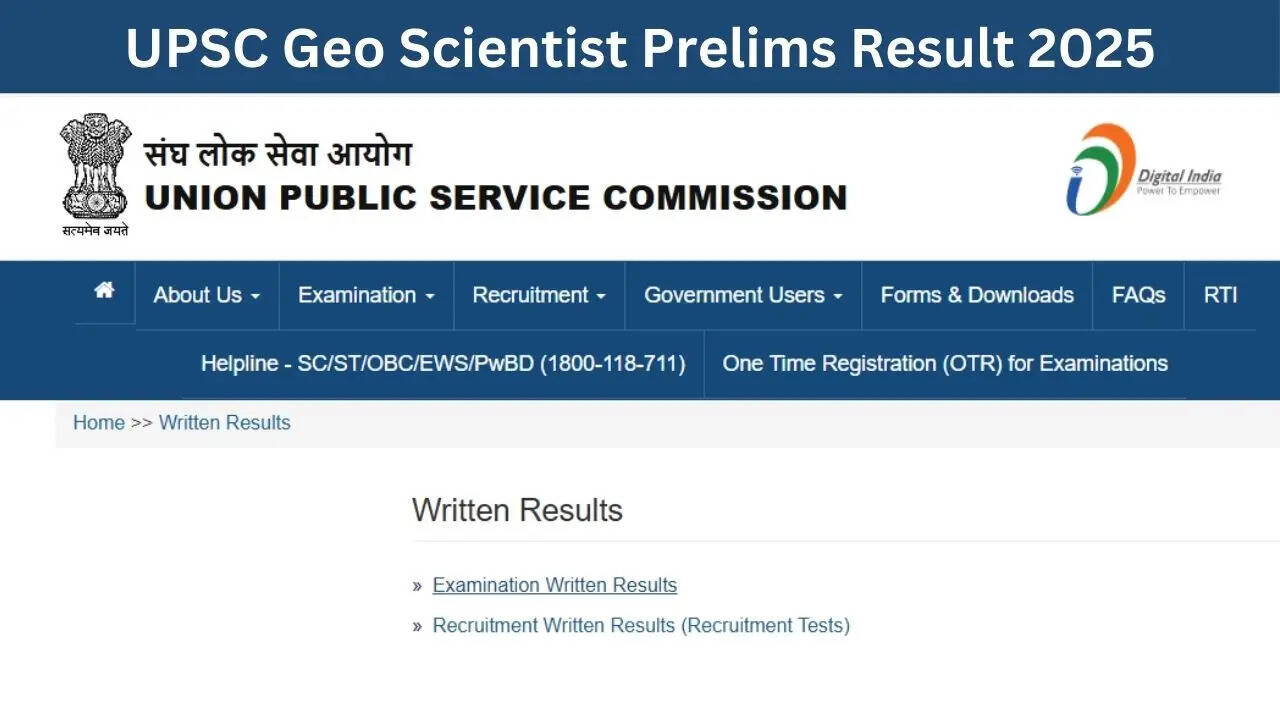
Task: Click the UPSC Geo Scientist Prelims Result banner
Action: [640, 47]
